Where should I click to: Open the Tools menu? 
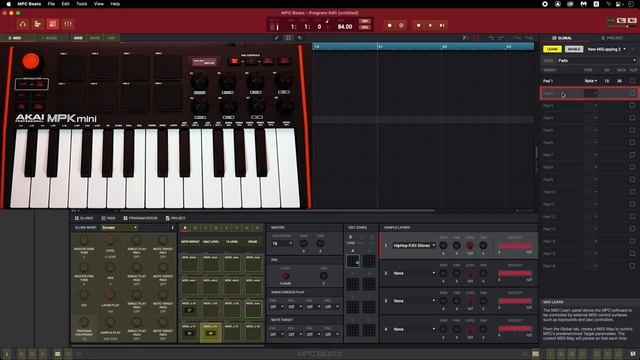(x=82, y=4)
